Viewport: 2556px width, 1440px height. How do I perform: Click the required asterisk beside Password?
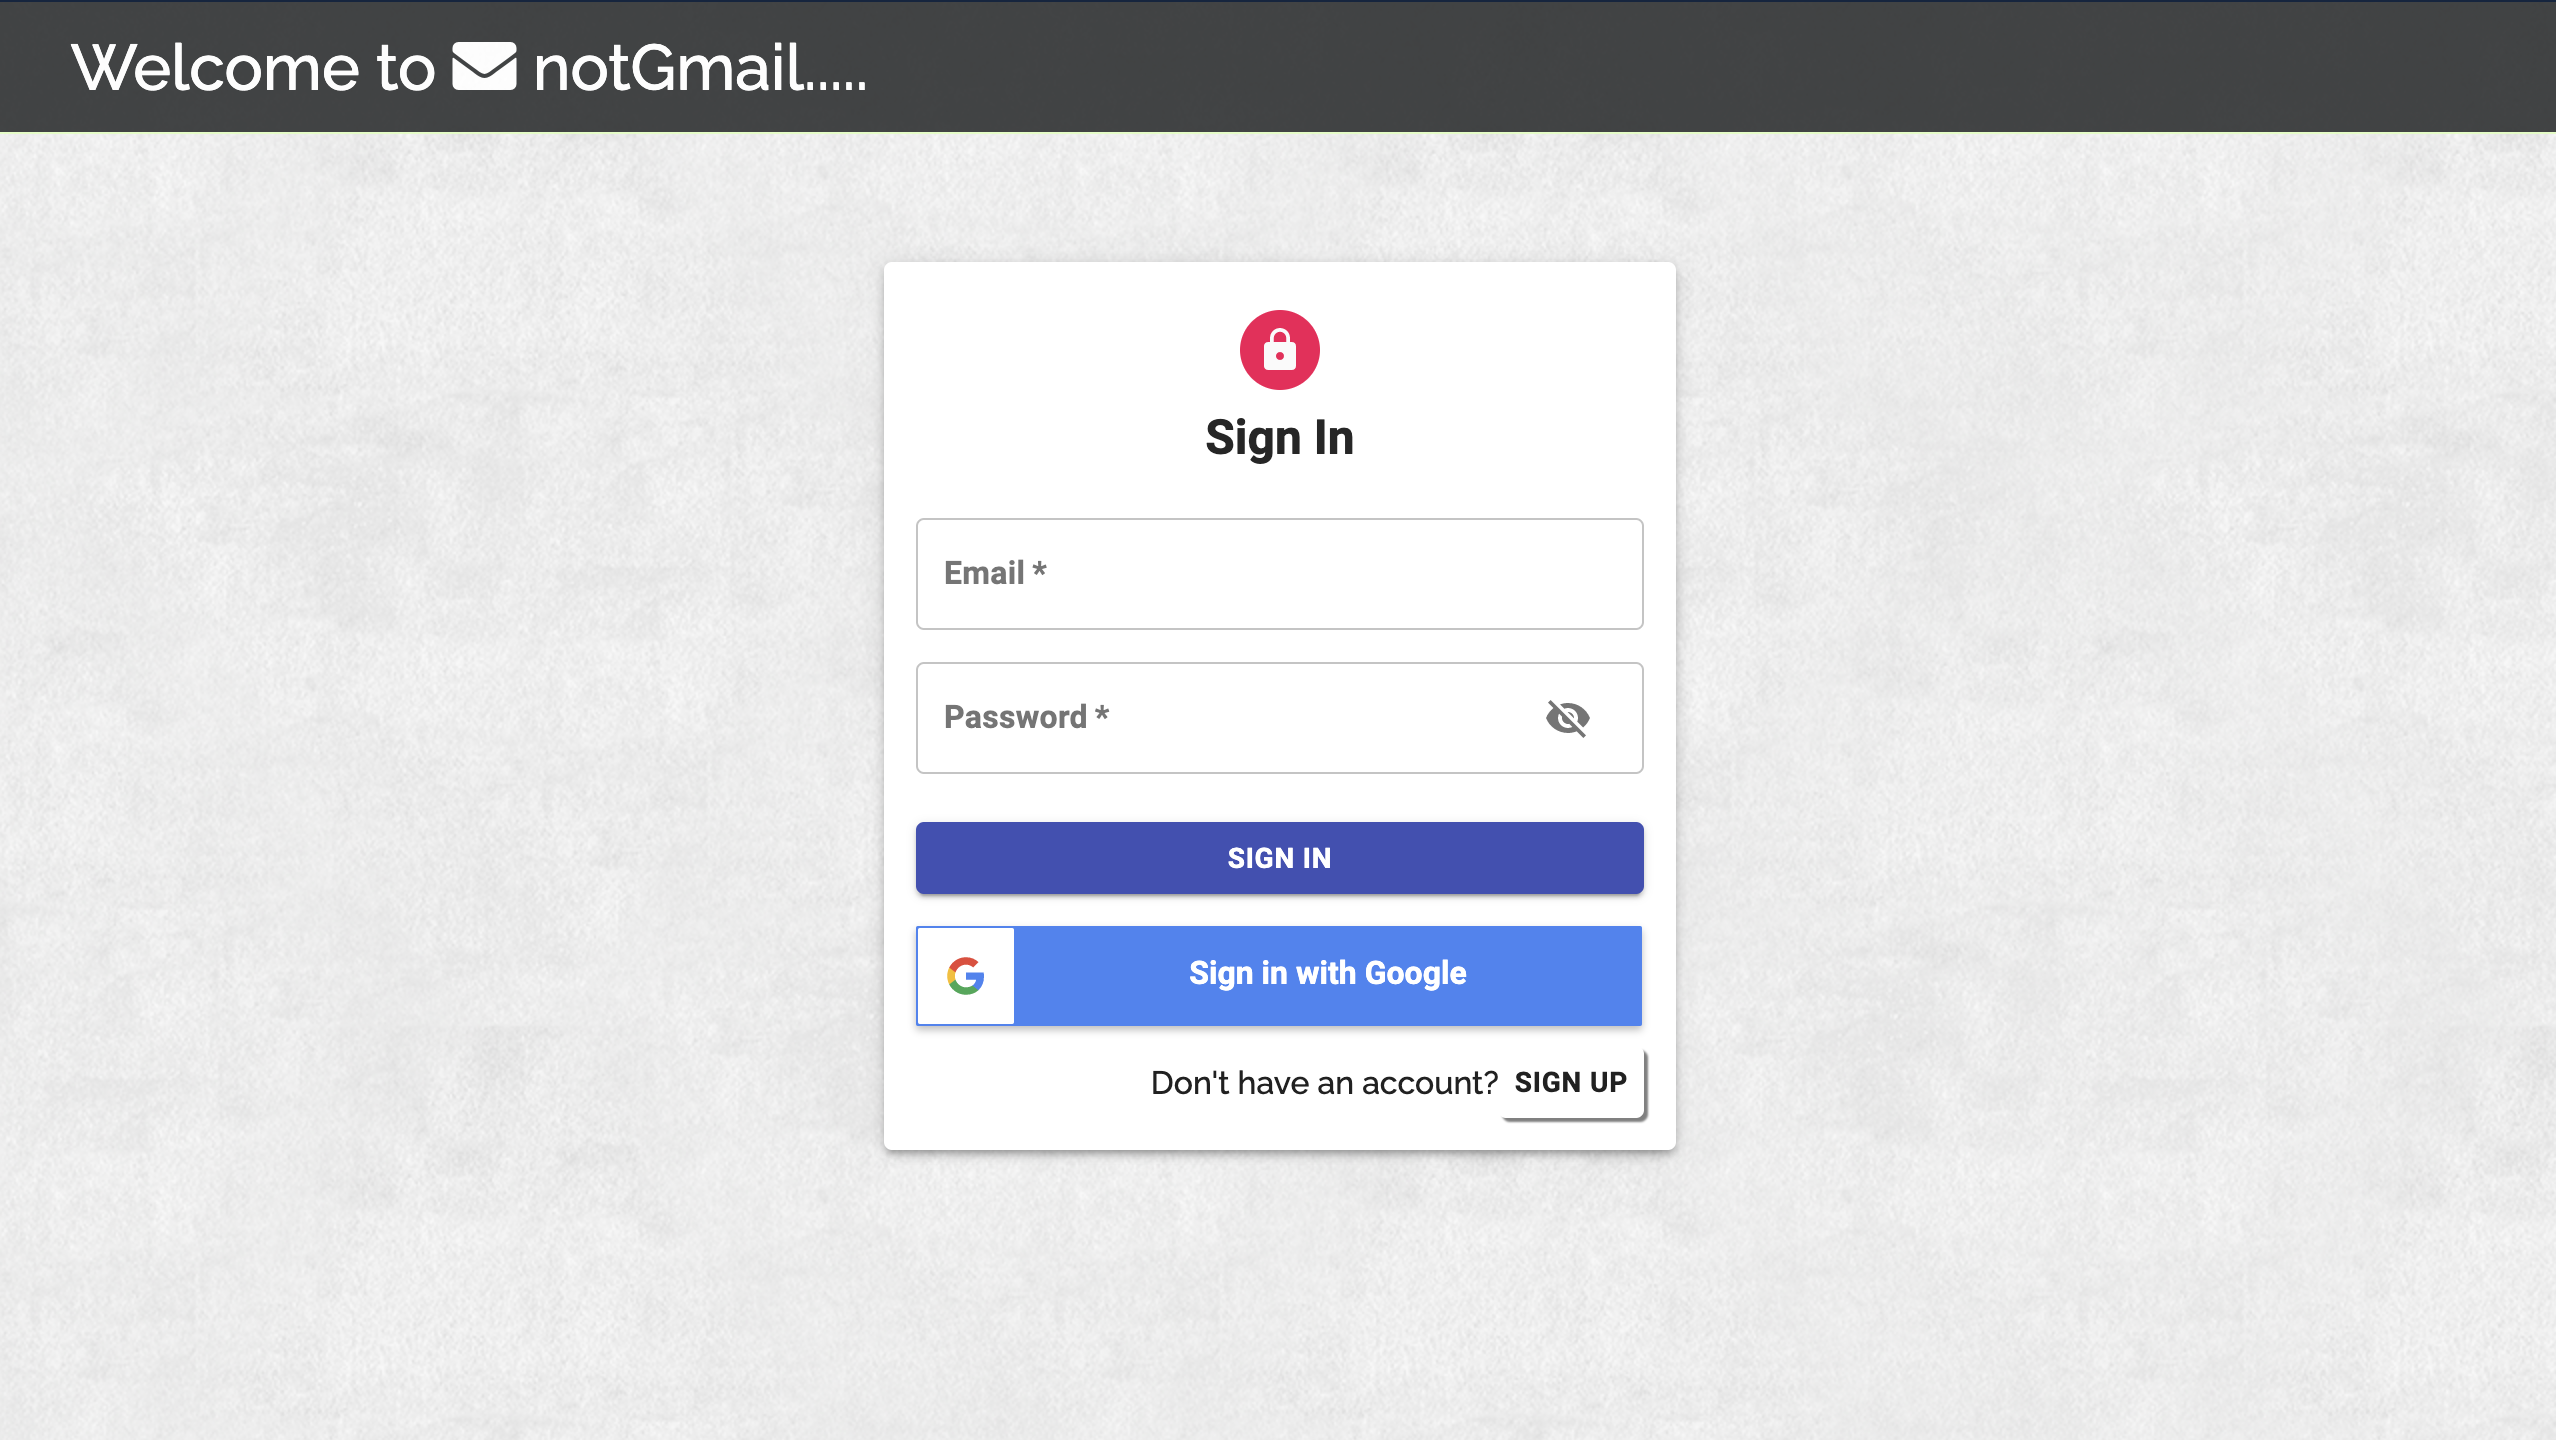1101,713
